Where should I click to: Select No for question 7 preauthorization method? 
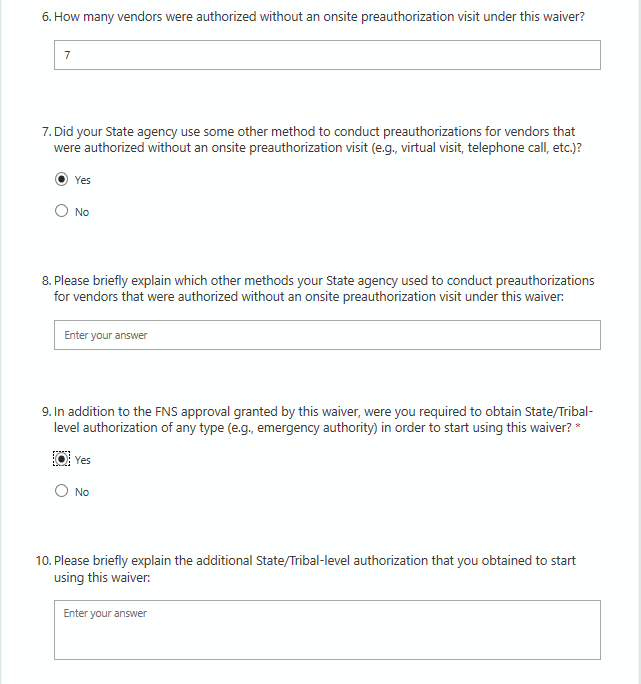coord(62,212)
